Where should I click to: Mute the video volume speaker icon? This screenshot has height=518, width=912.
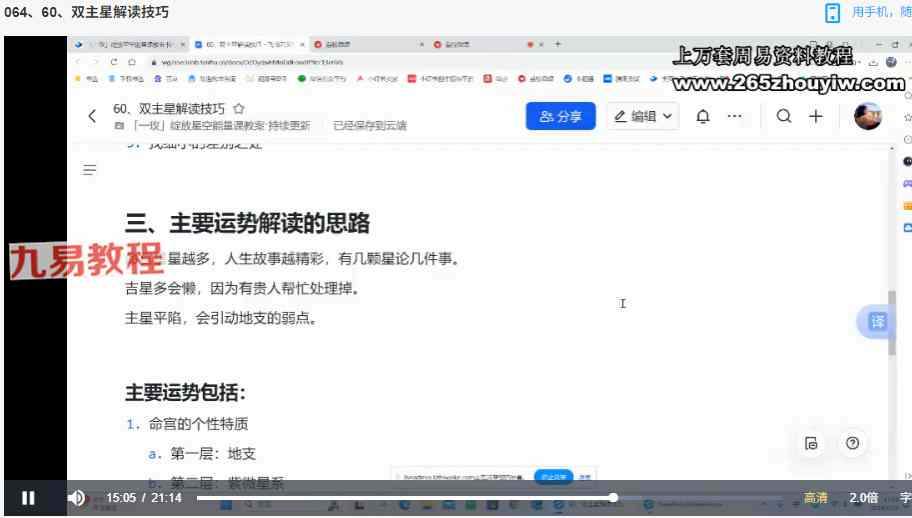76,497
